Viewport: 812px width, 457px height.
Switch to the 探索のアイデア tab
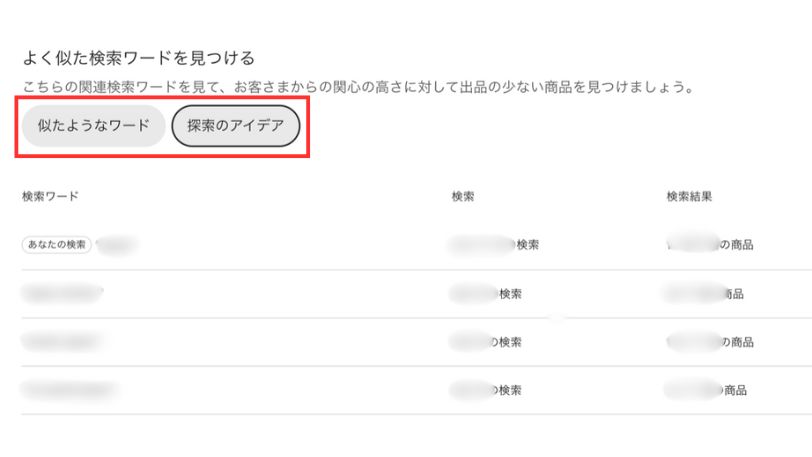235,126
